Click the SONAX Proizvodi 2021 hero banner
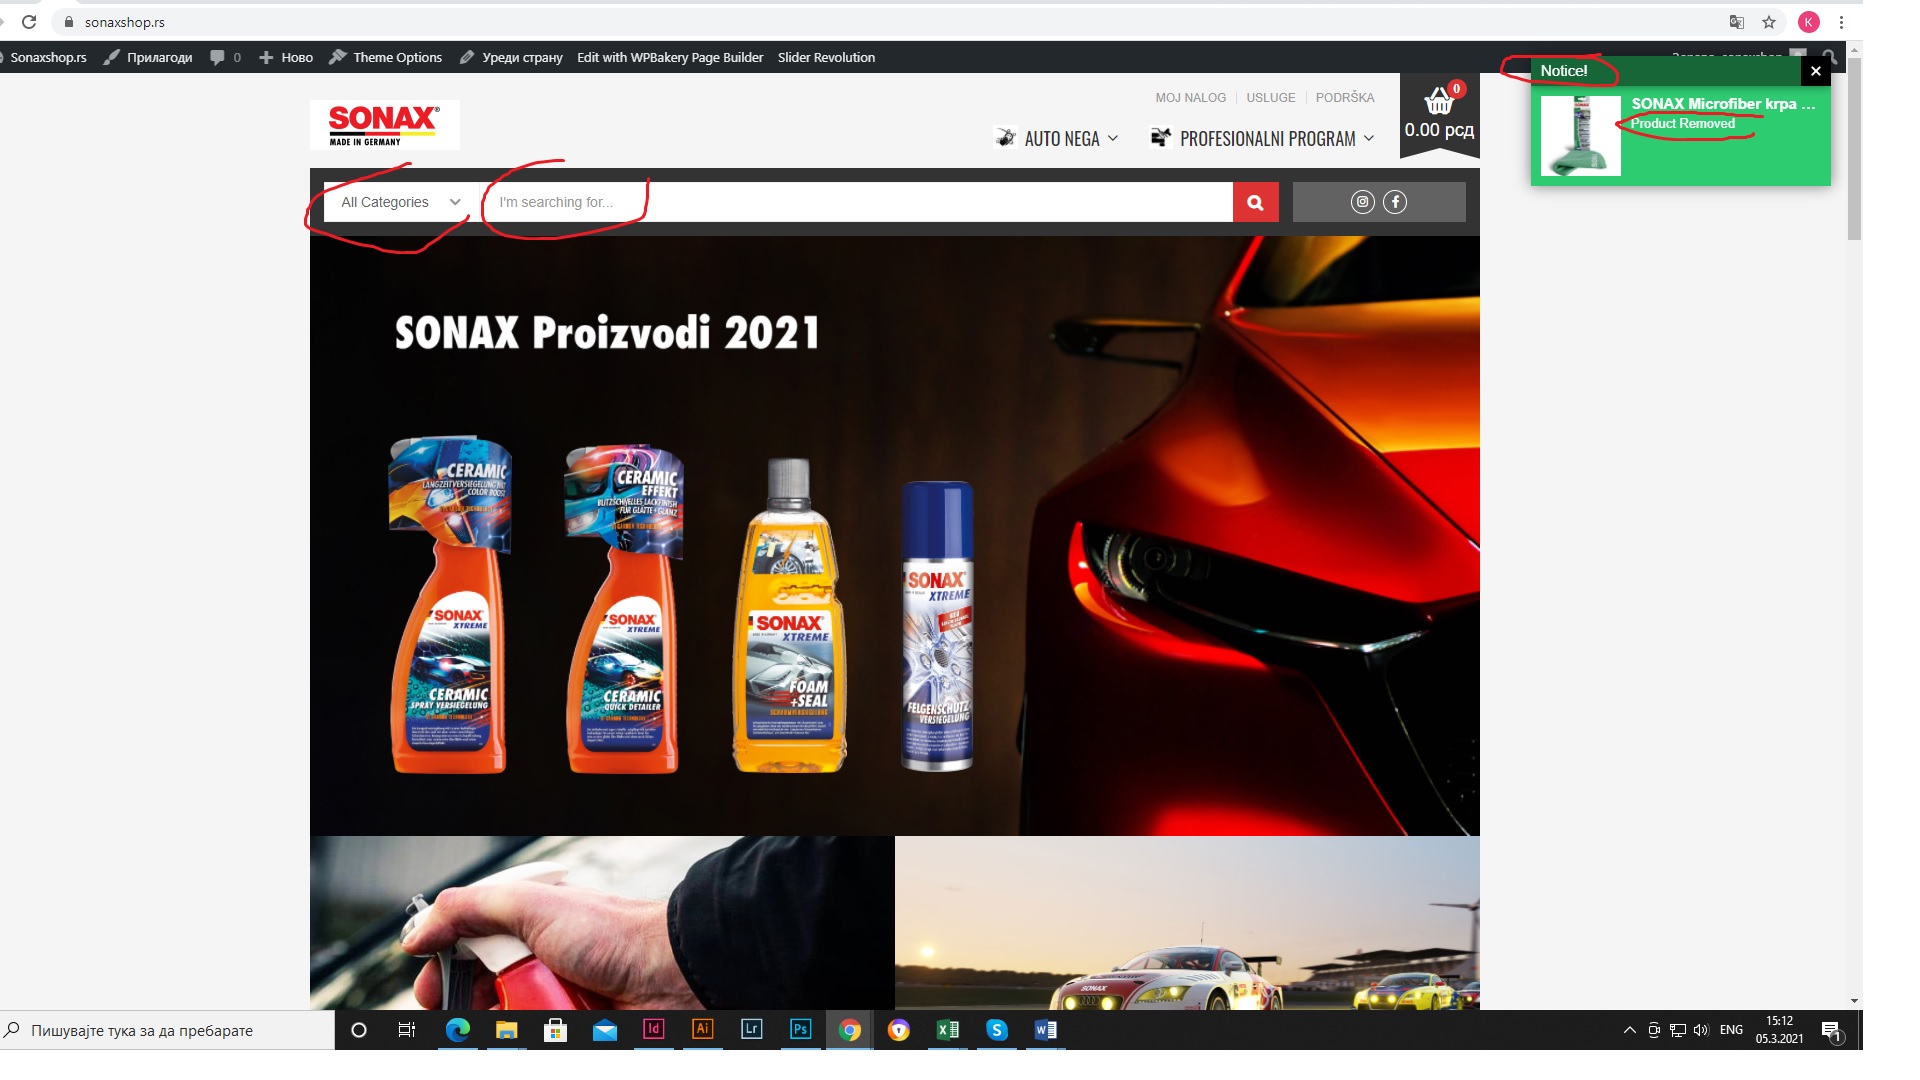 tap(895, 536)
